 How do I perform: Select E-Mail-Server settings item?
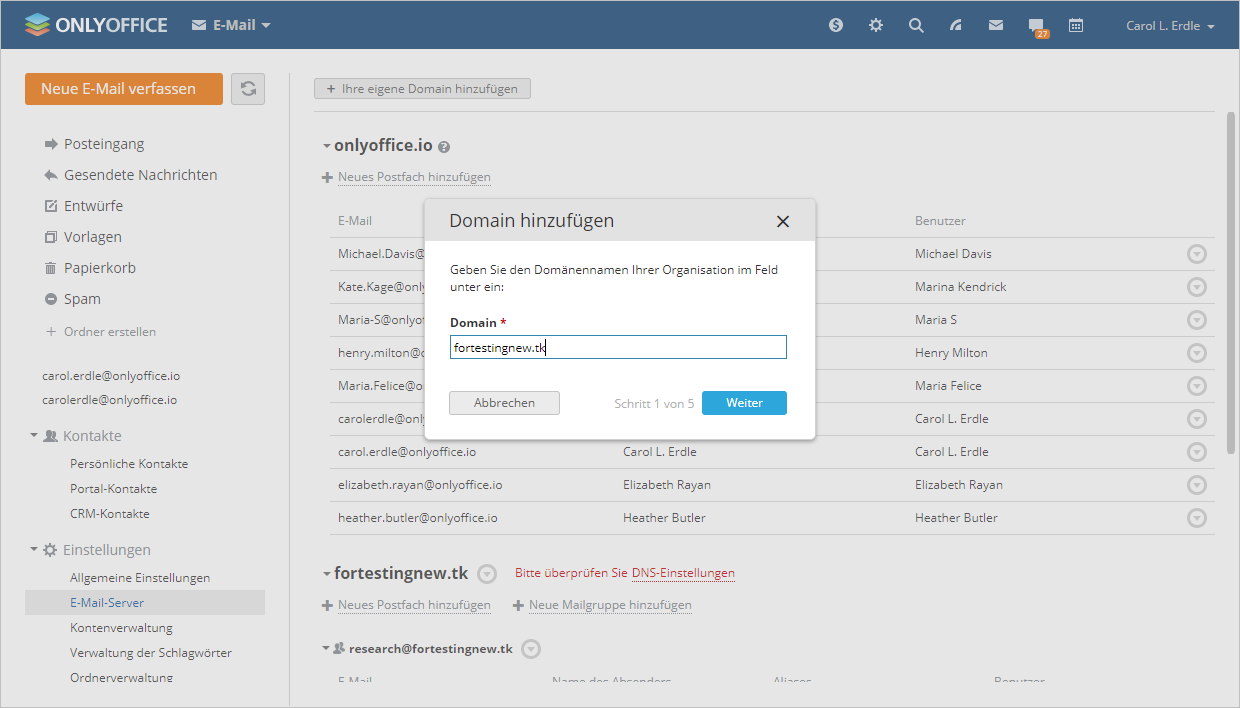[x=145, y=603]
